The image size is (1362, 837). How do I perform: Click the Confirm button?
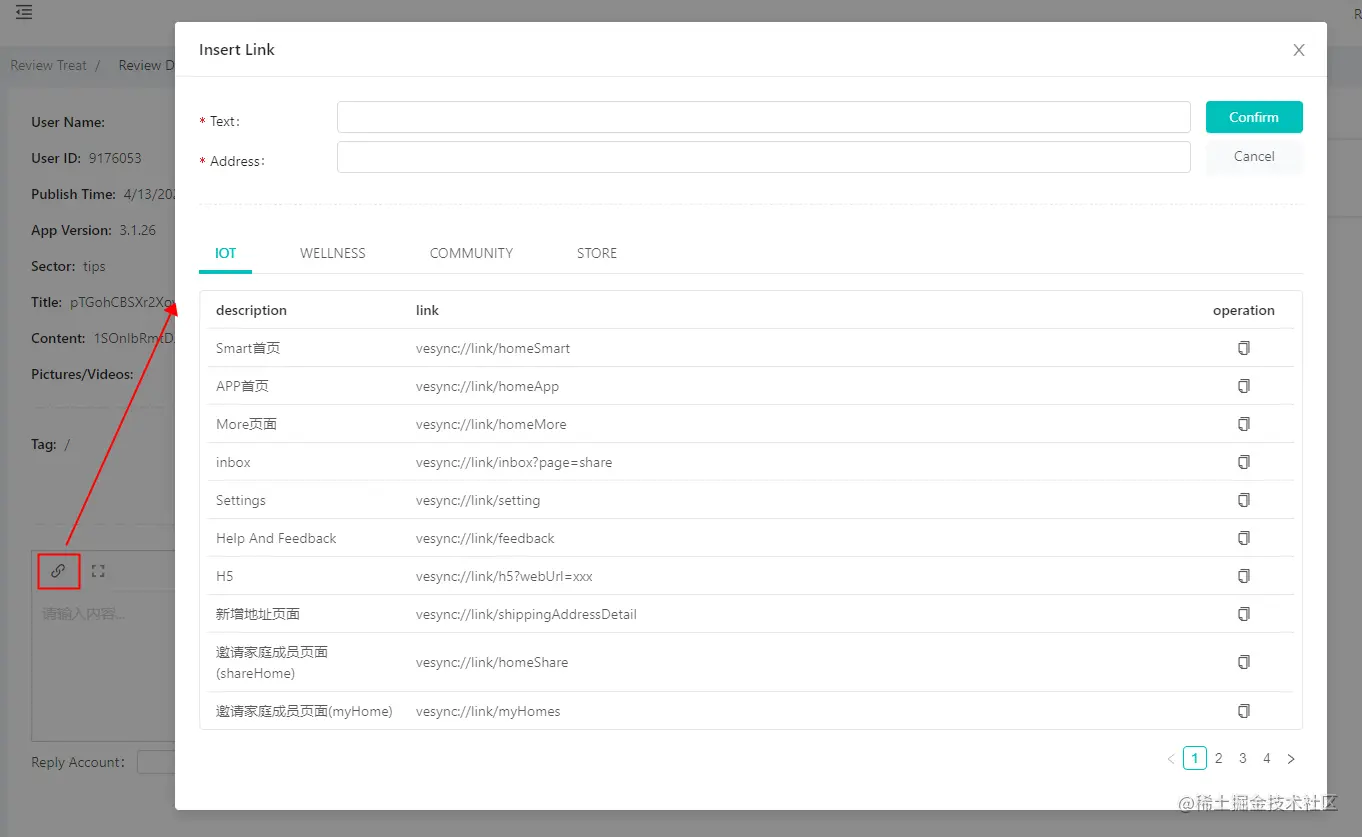pos(1253,116)
